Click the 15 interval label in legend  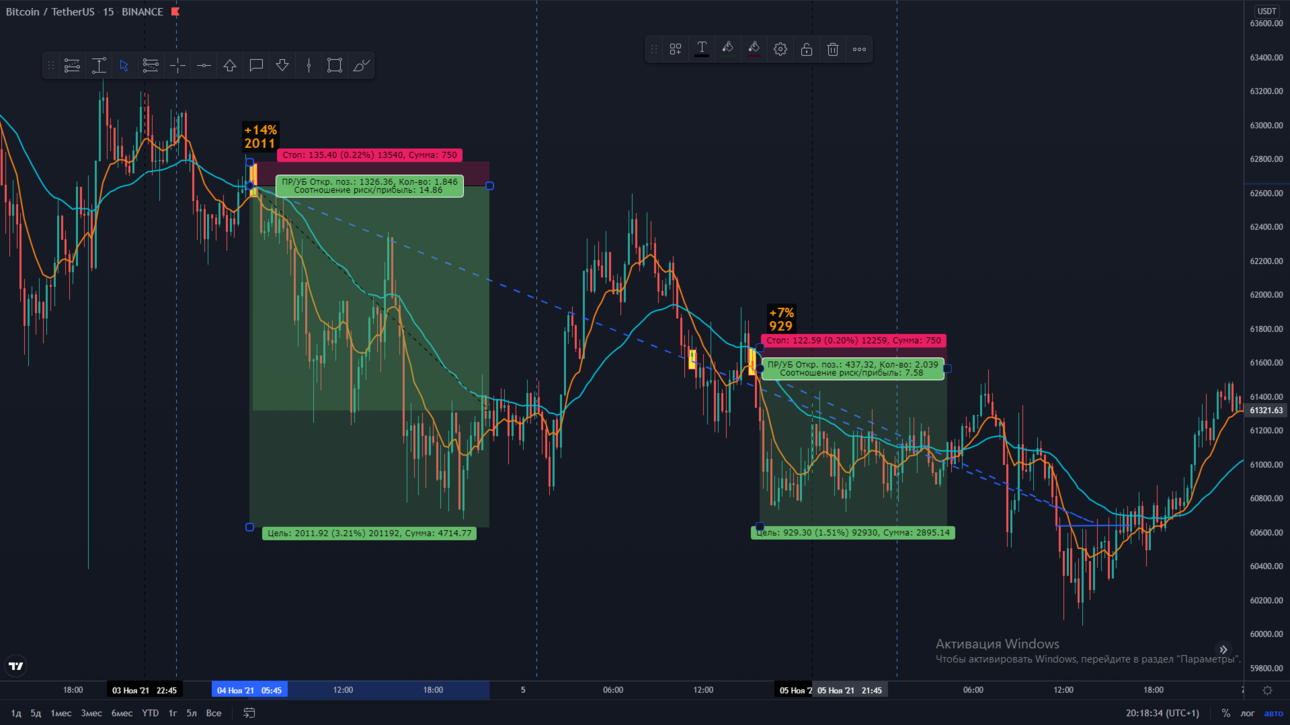107,12
